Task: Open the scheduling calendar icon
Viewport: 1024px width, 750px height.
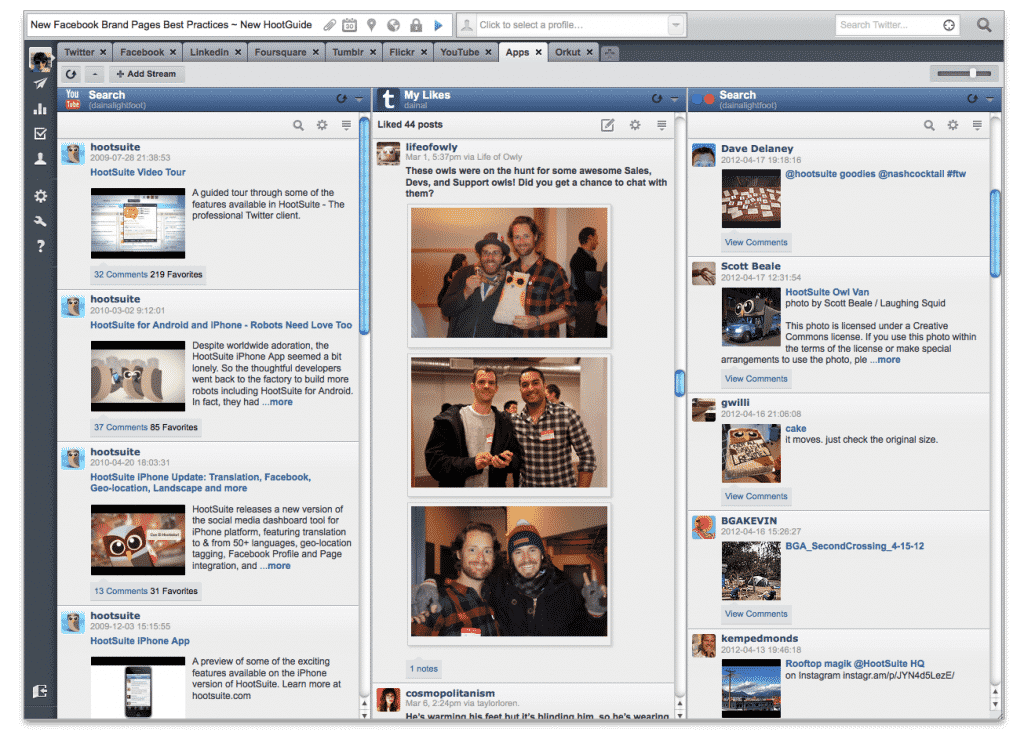Action: coord(350,25)
